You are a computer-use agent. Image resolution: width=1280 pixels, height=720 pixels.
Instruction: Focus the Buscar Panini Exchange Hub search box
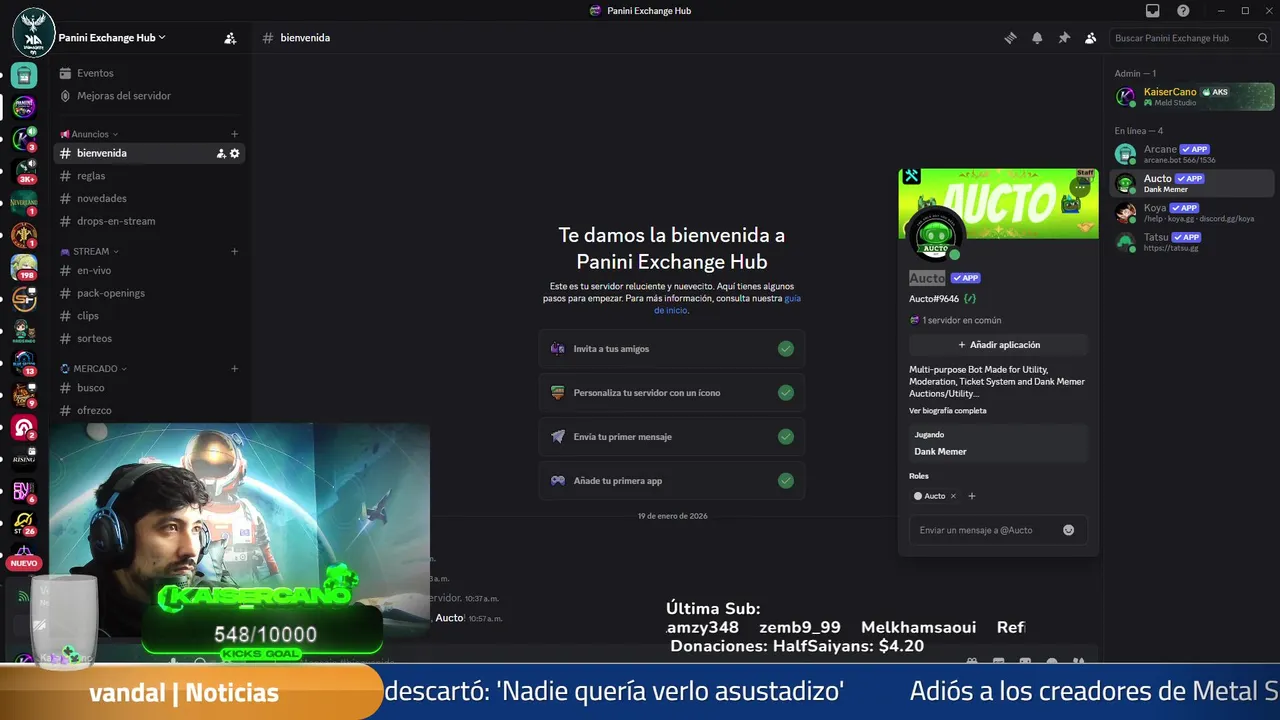coord(1190,38)
